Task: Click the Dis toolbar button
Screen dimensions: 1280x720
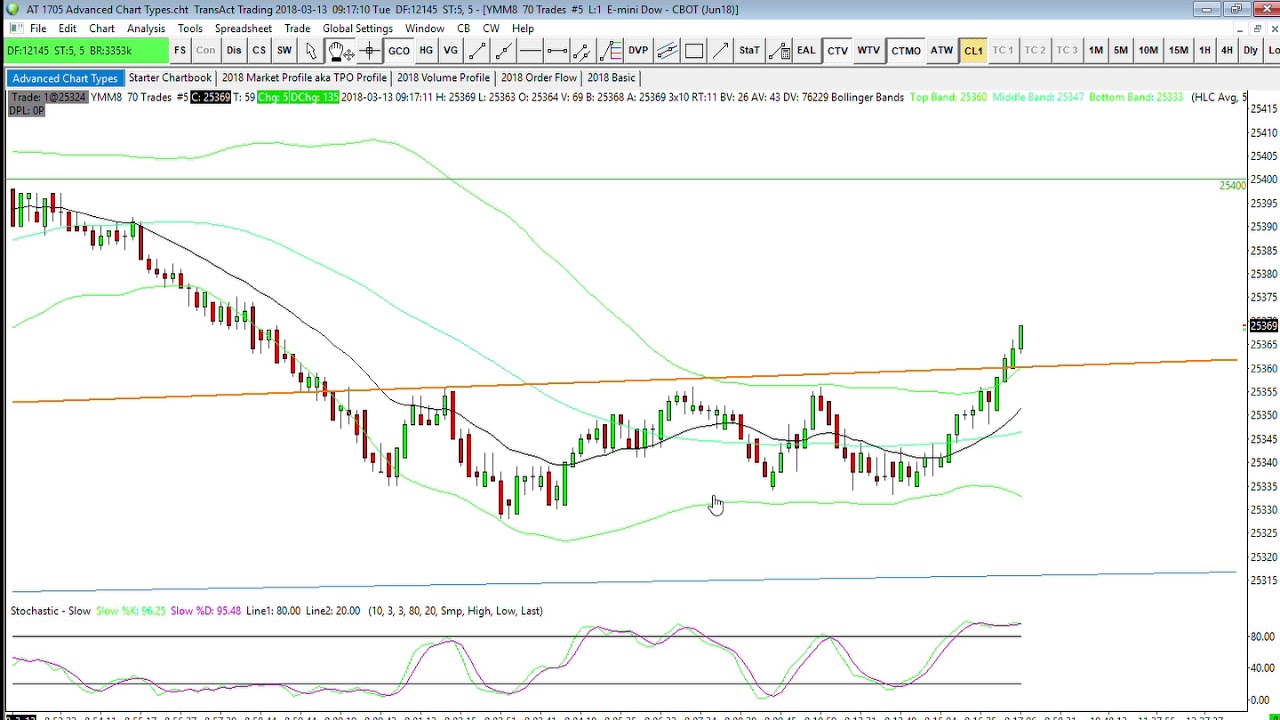Action: (x=233, y=50)
